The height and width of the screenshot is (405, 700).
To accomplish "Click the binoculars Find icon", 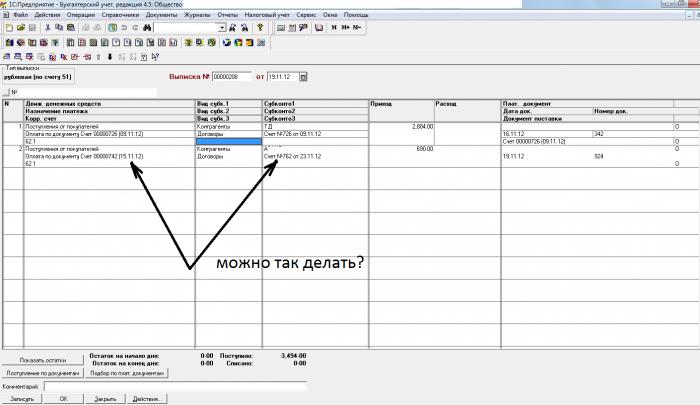I will point(147,28).
